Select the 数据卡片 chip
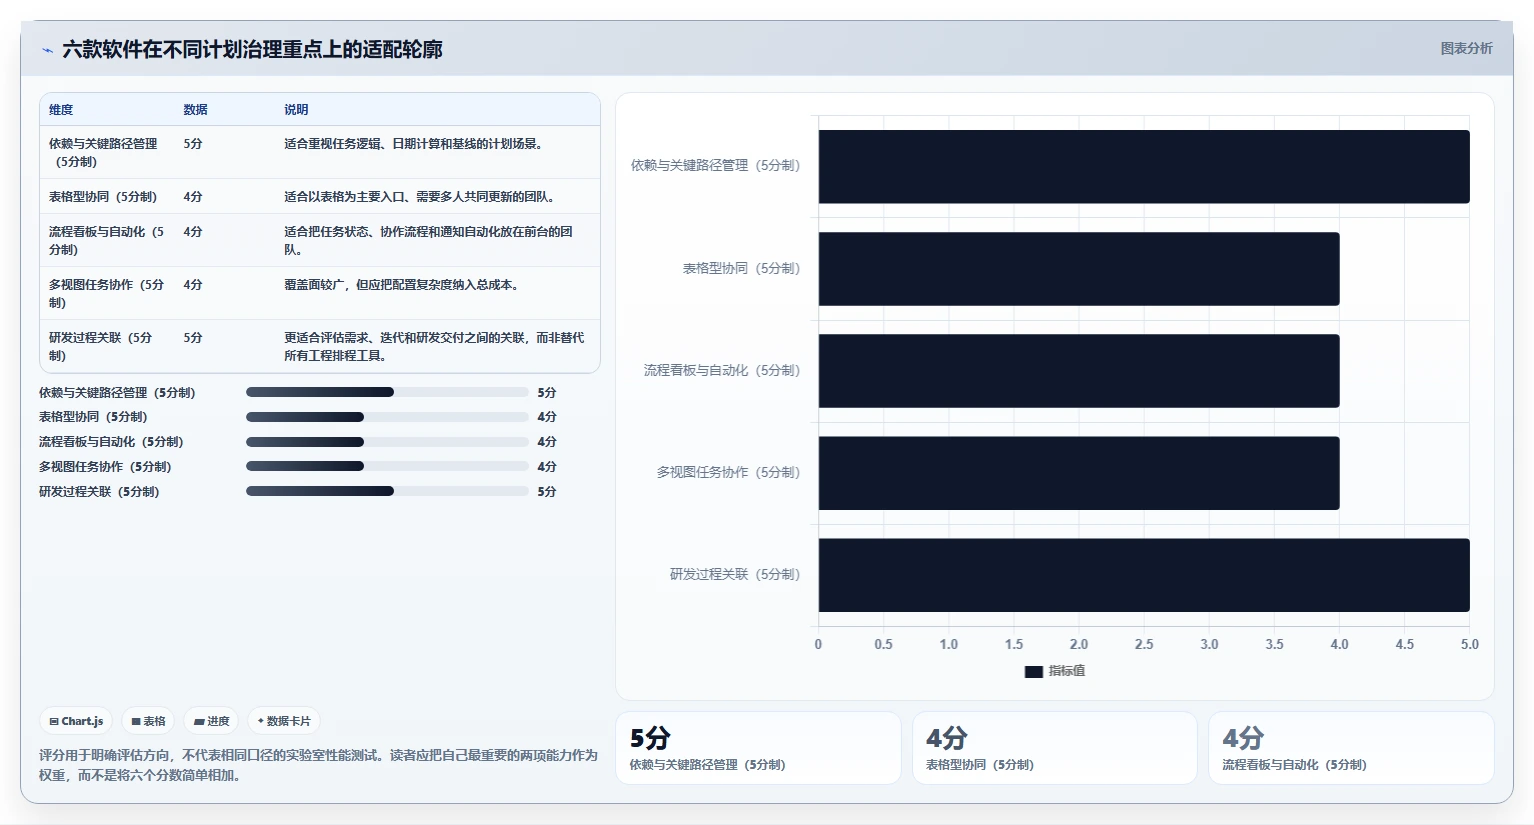1534x825 pixels. coord(284,721)
